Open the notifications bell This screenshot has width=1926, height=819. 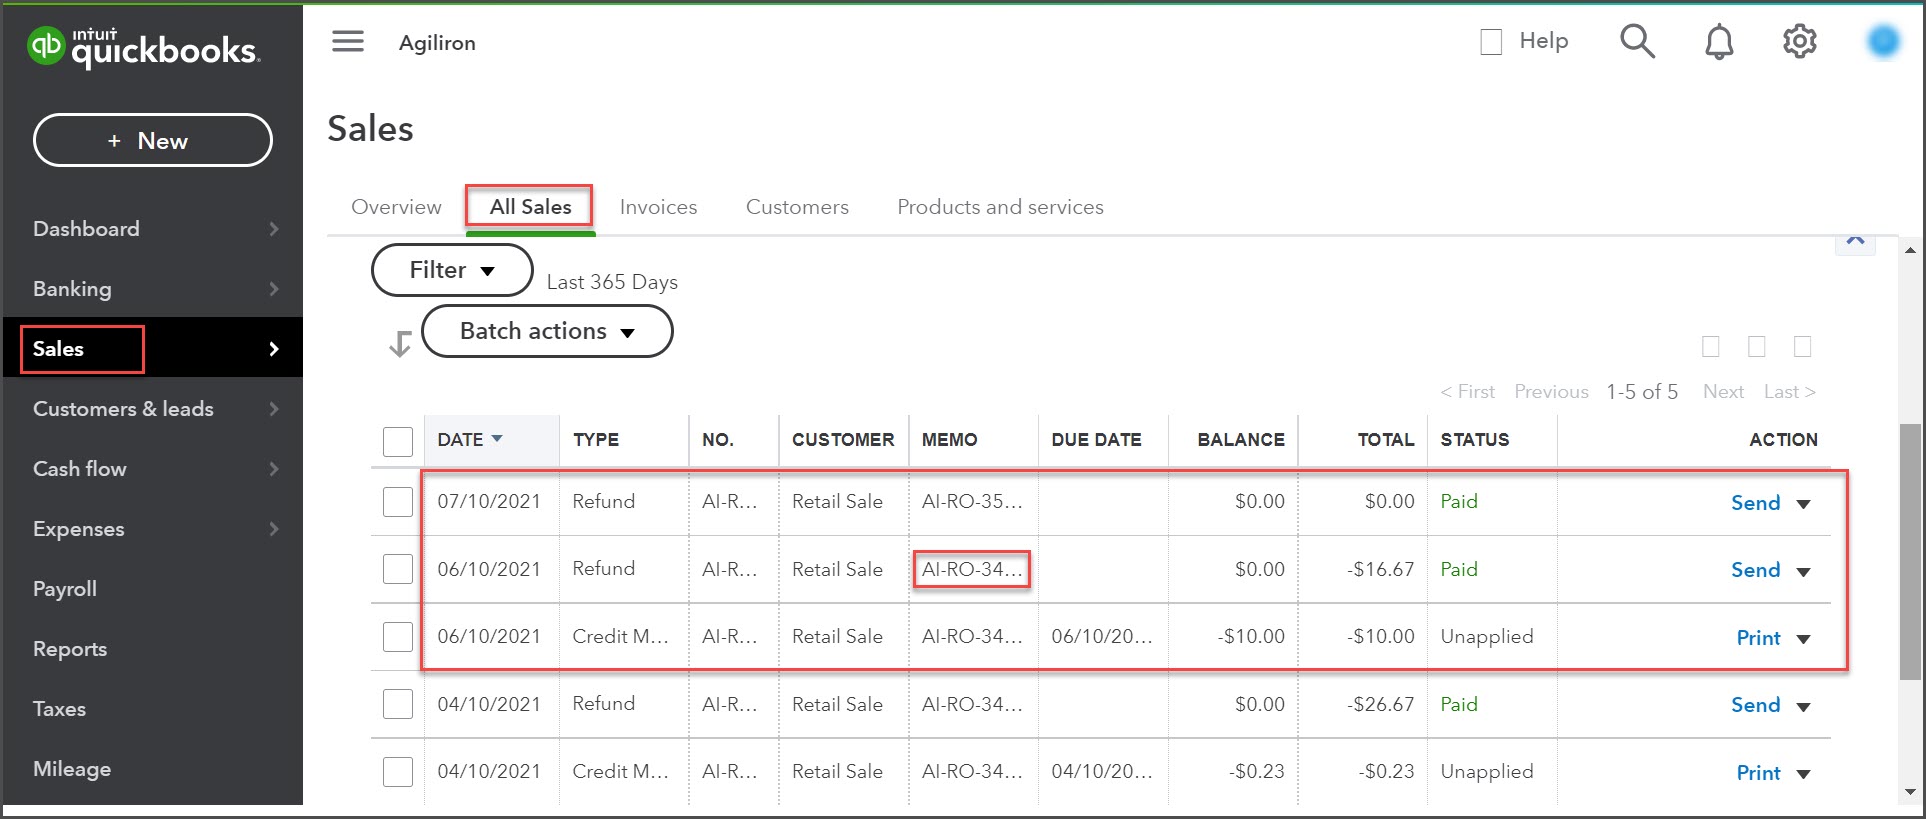click(1719, 42)
